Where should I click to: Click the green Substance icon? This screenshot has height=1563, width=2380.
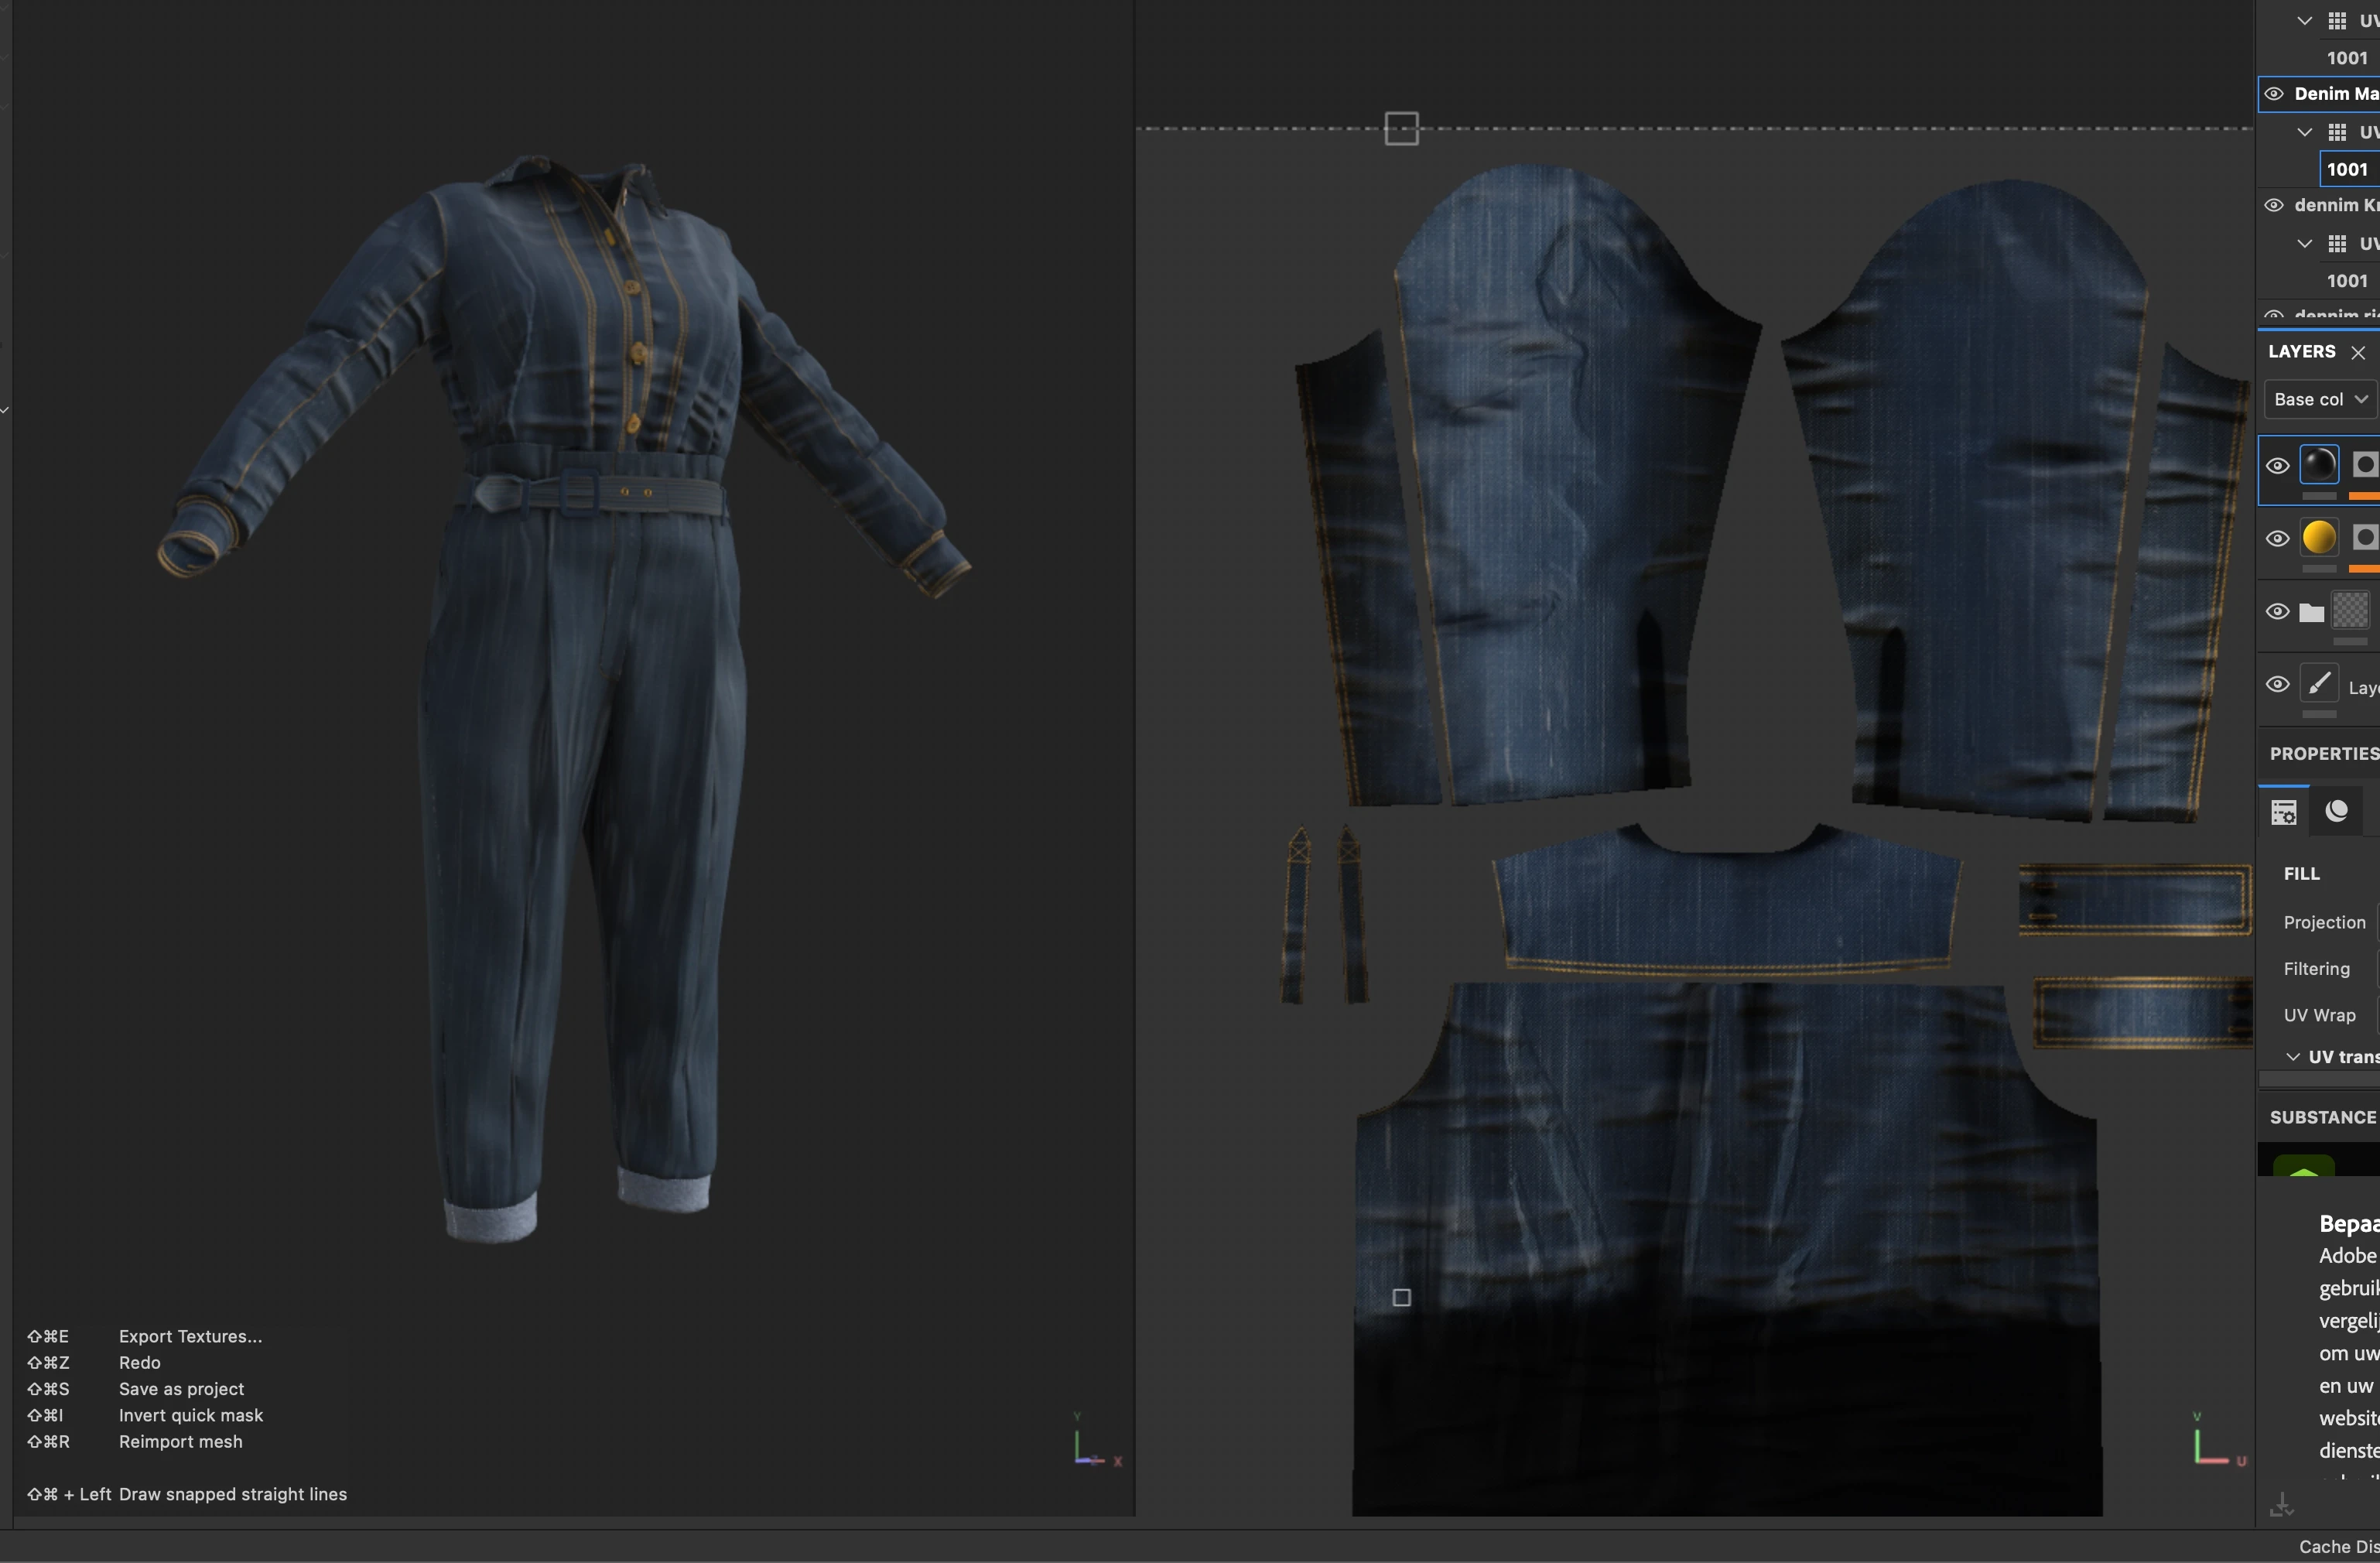[x=2303, y=1167]
